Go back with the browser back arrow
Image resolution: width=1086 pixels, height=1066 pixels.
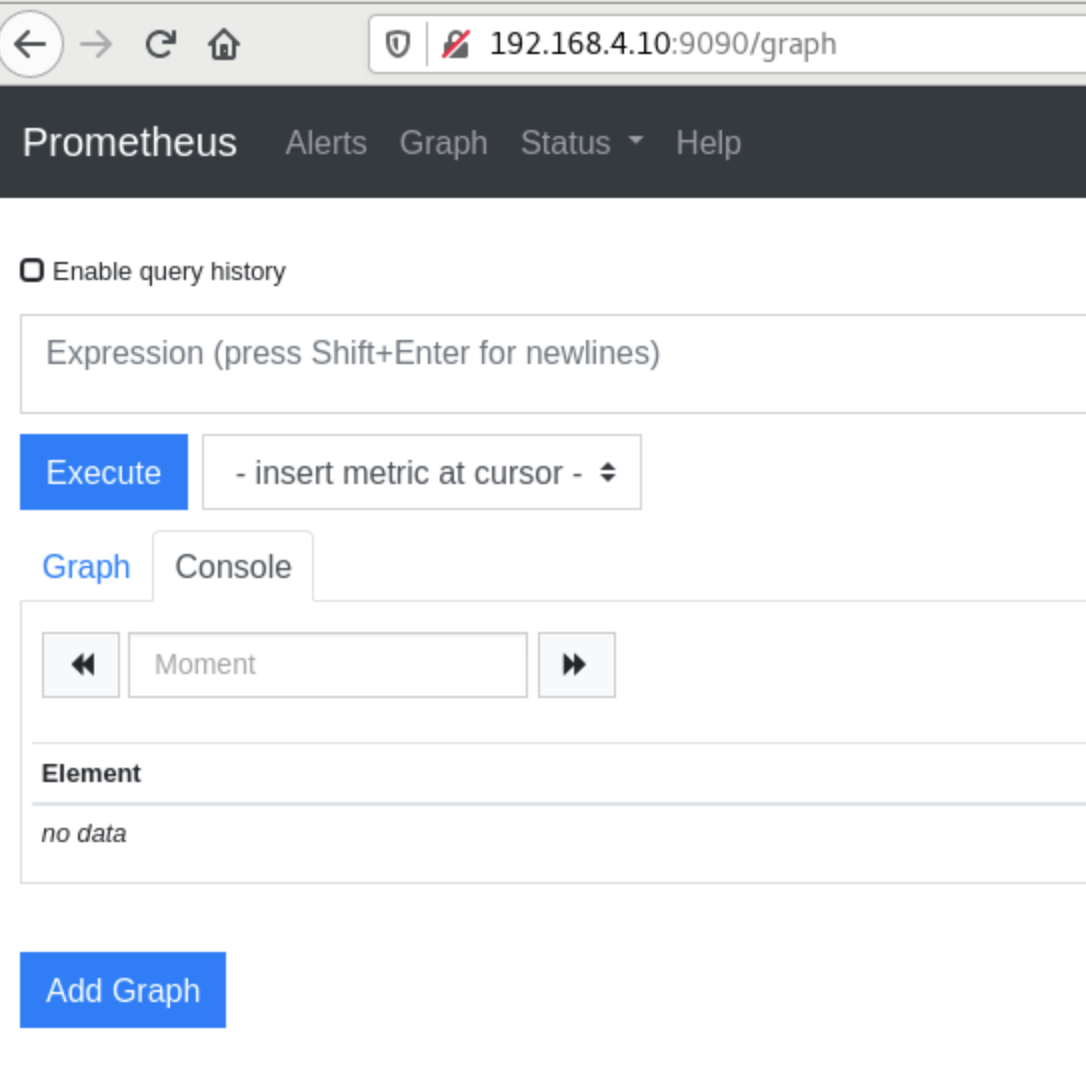pos(30,44)
